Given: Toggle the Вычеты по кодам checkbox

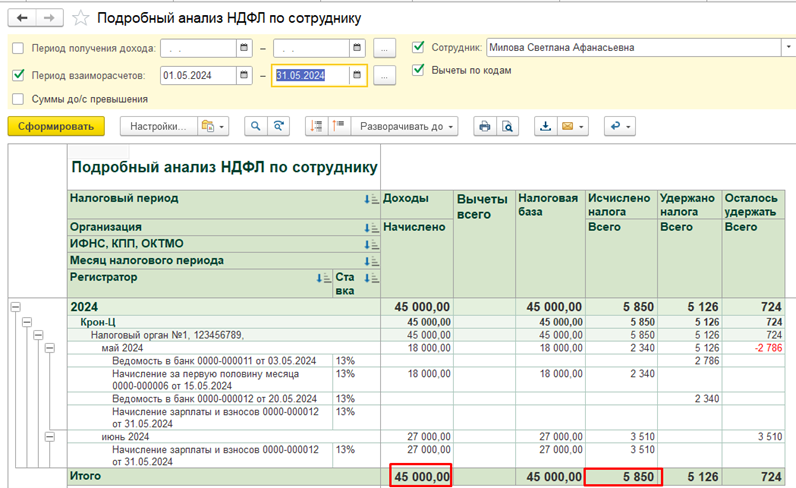Looking at the screenshot, I should click(418, 71).
